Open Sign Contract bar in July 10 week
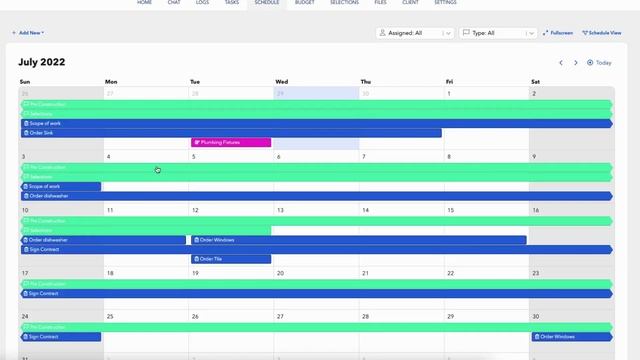Viewport: 640px width, 360px height. pyautogui.click(x=317, y=250)
